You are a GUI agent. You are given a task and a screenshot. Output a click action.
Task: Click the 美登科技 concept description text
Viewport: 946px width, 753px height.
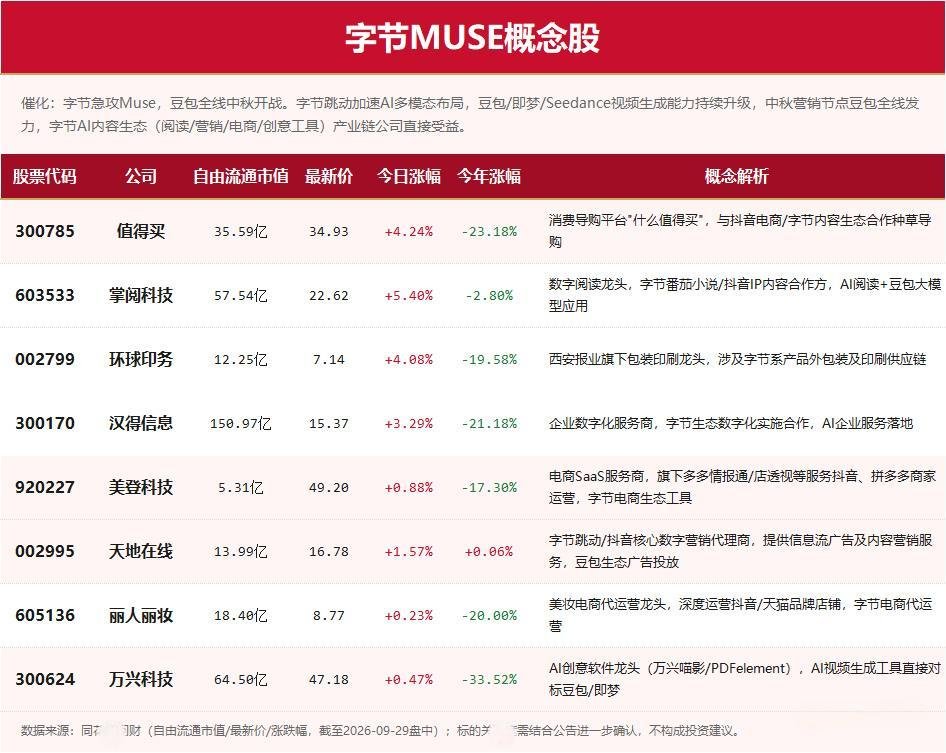pos(742,487)
